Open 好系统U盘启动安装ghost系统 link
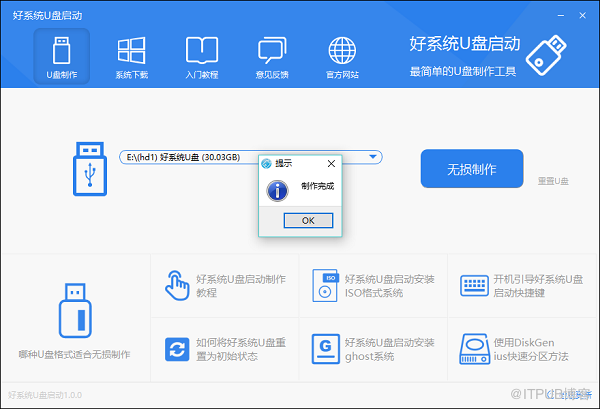This screenshot has width=600, height=409. pos(390,349)
